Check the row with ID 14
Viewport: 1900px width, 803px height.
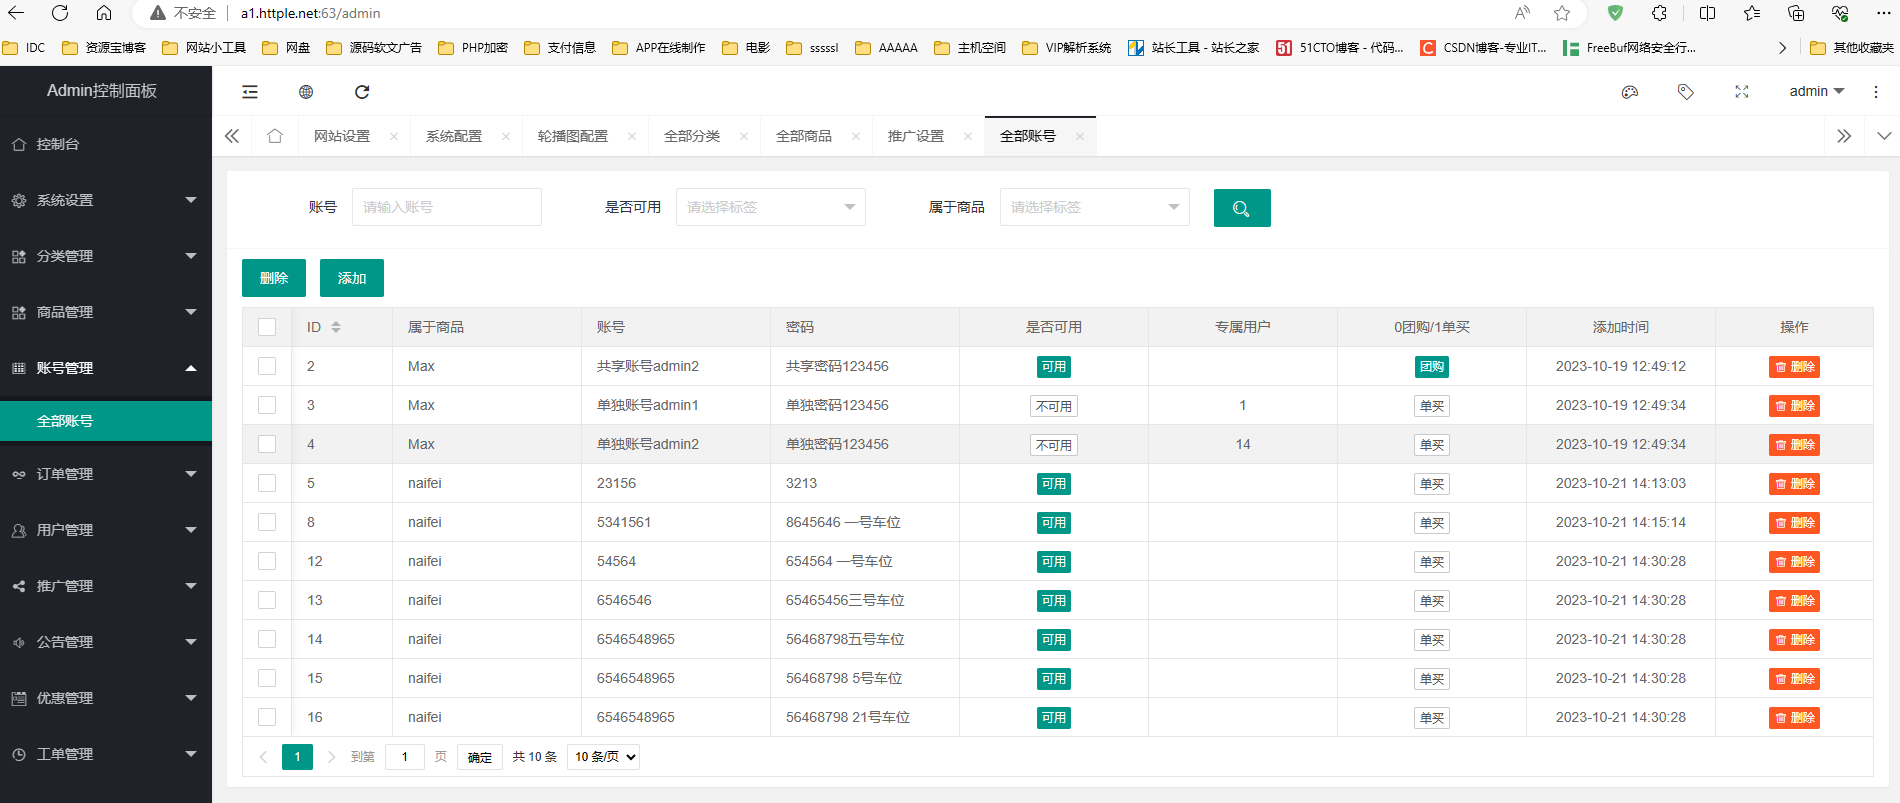pyautogui.click(x=267, y=639)
